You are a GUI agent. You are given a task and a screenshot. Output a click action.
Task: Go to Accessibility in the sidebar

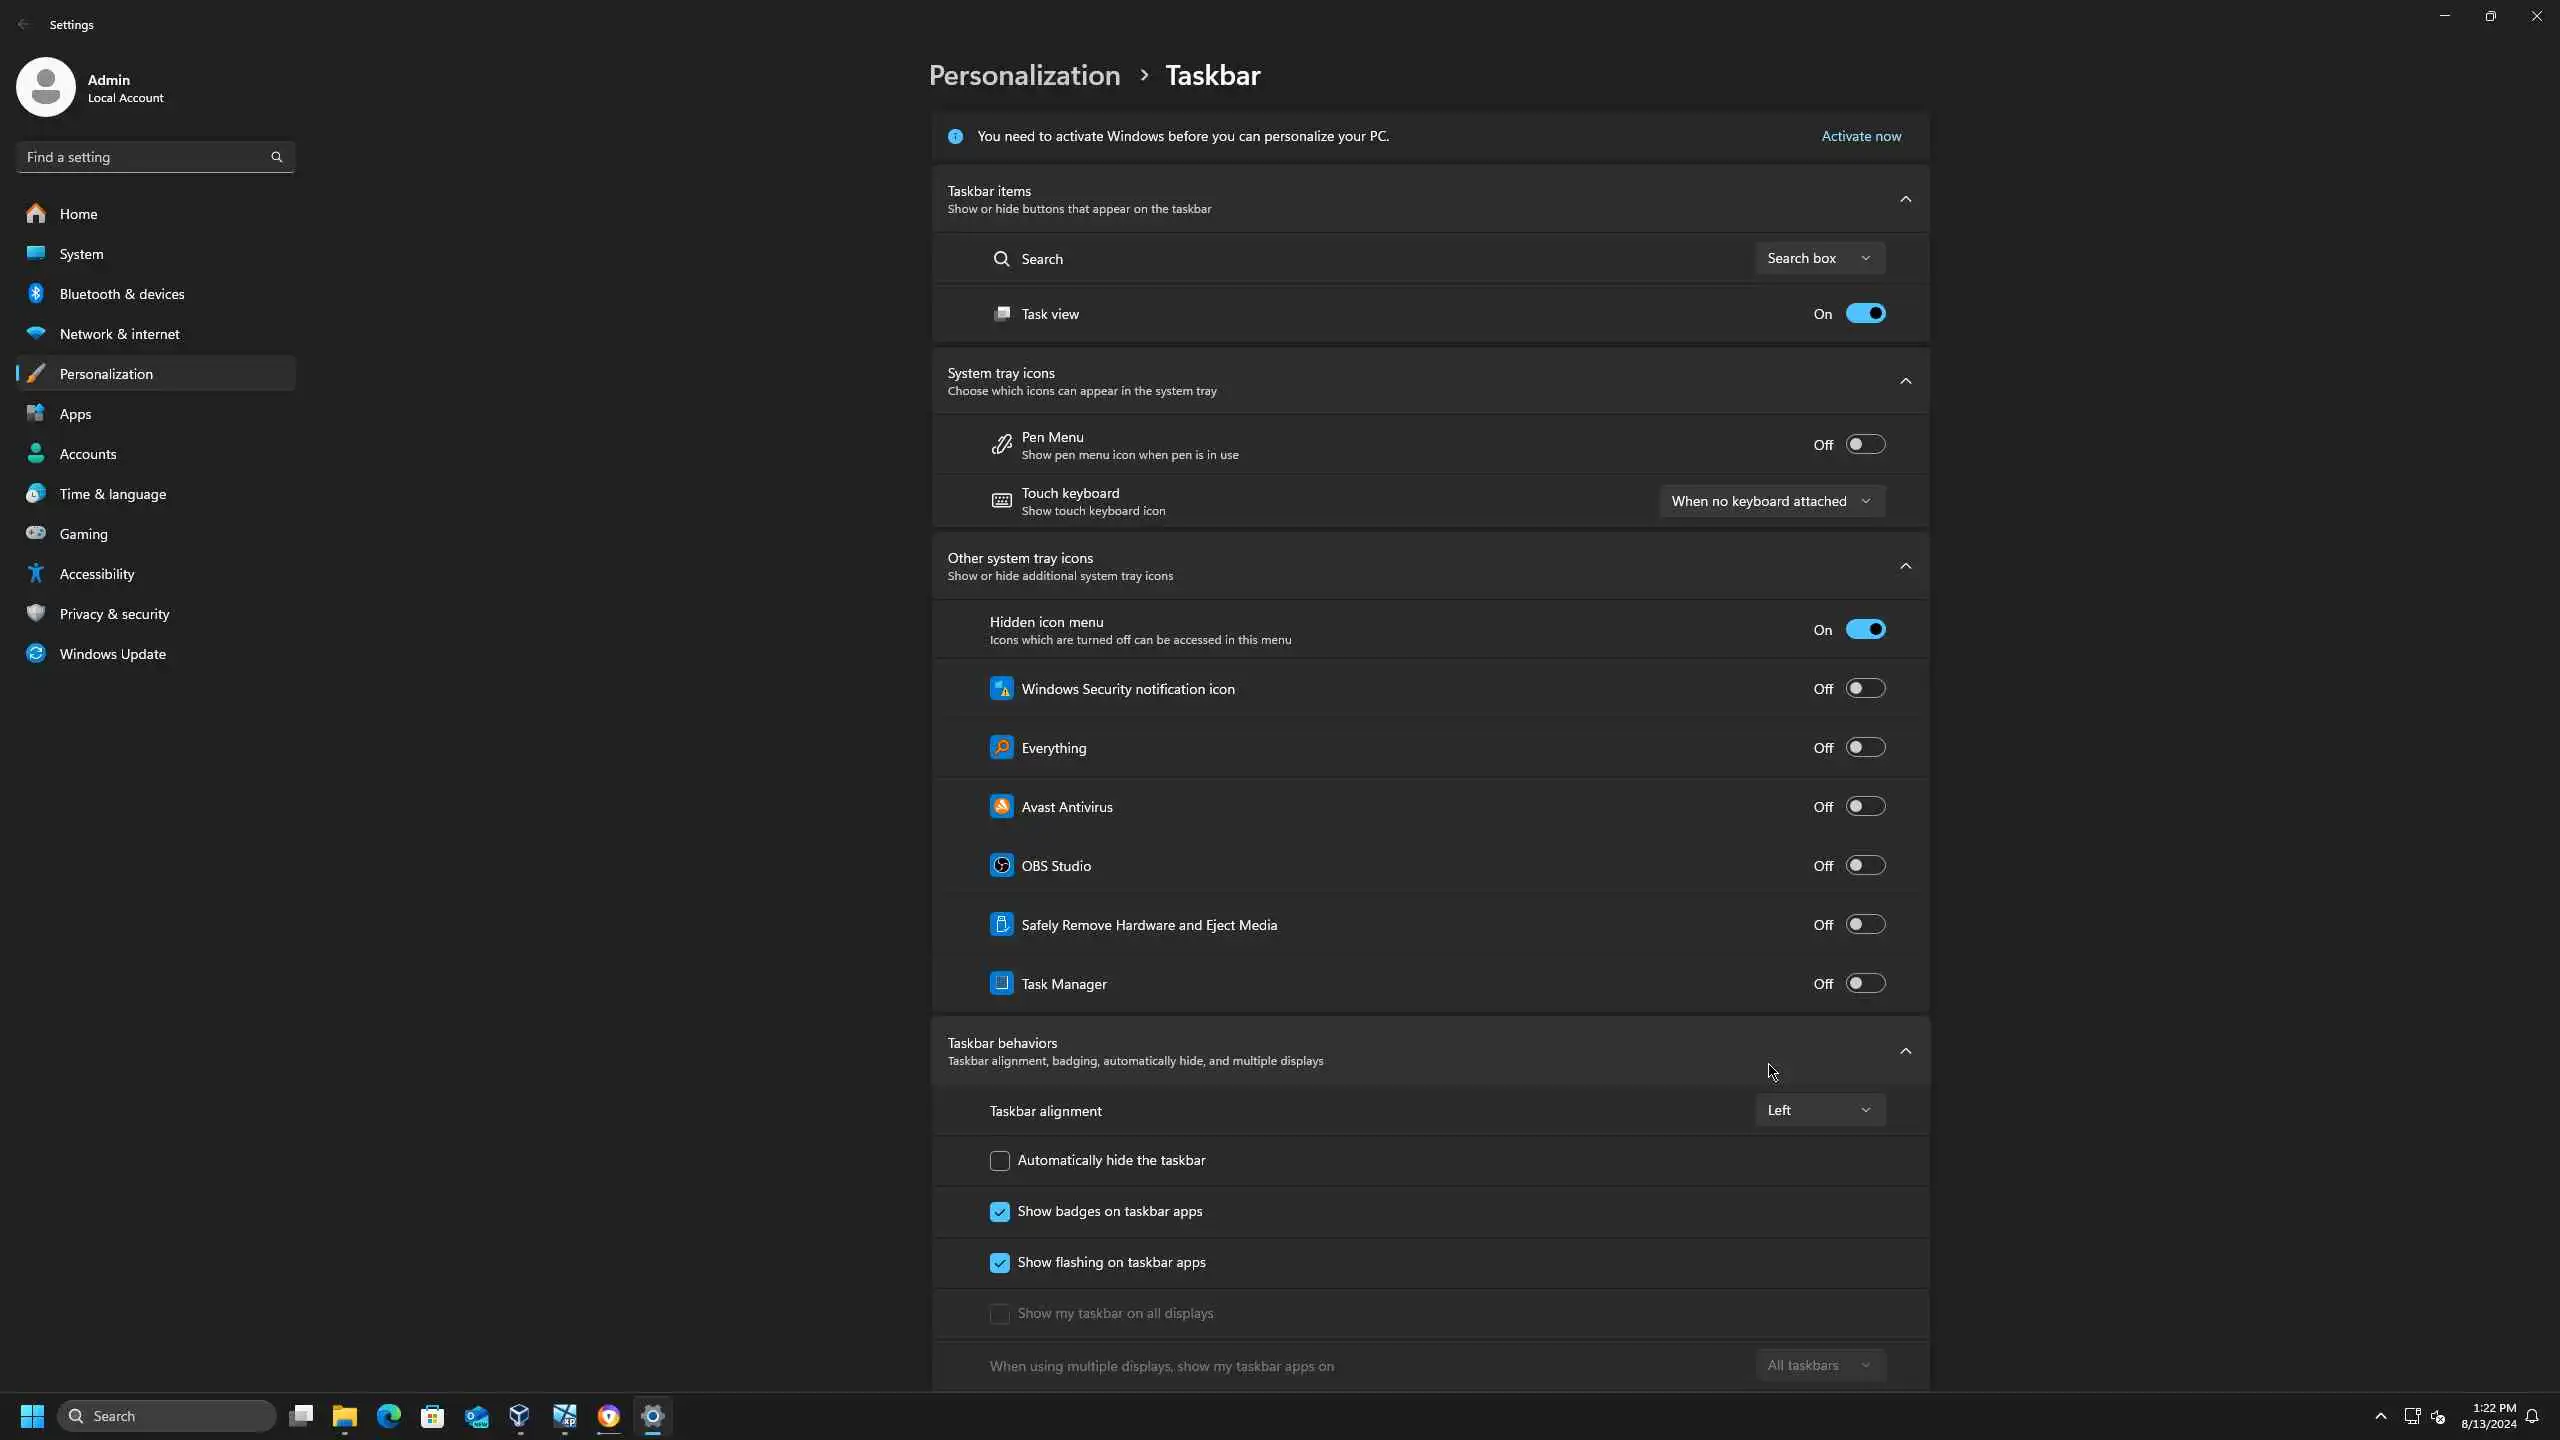tap(97, 574)
